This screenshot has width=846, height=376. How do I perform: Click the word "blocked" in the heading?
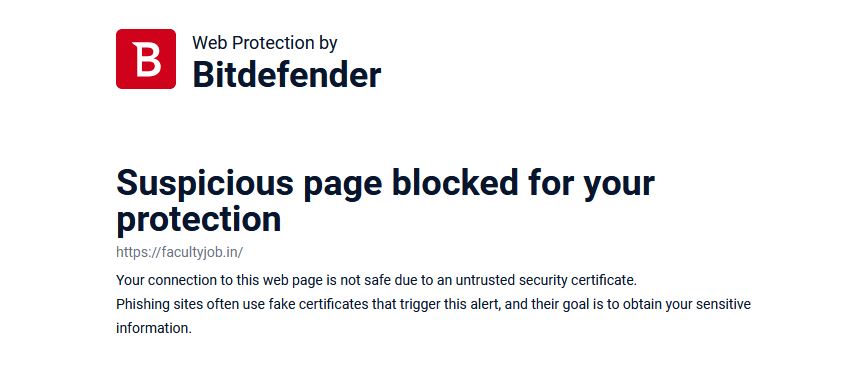click(455, 182)
